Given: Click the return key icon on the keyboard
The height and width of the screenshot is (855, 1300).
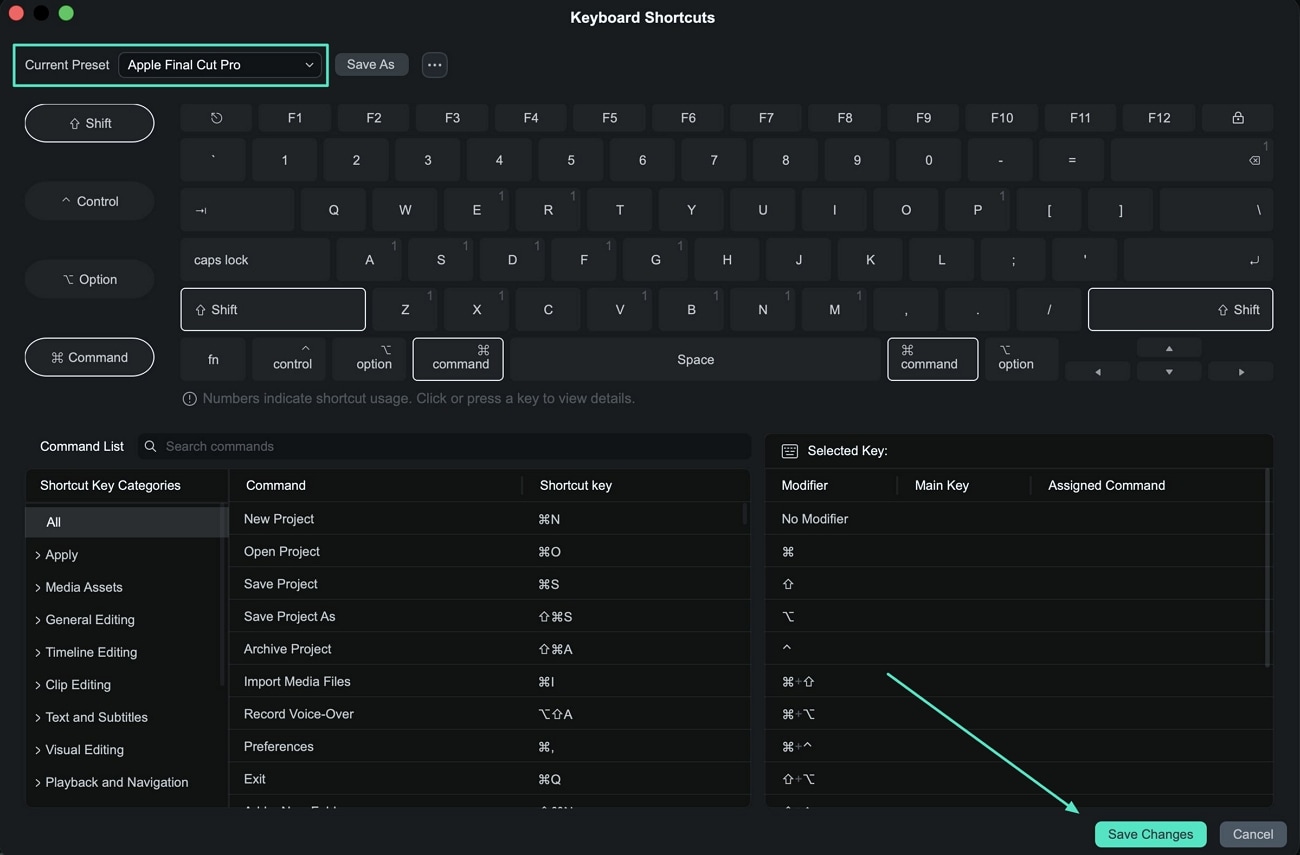Looking at the screenshot, I should (x=1254, y=260).
